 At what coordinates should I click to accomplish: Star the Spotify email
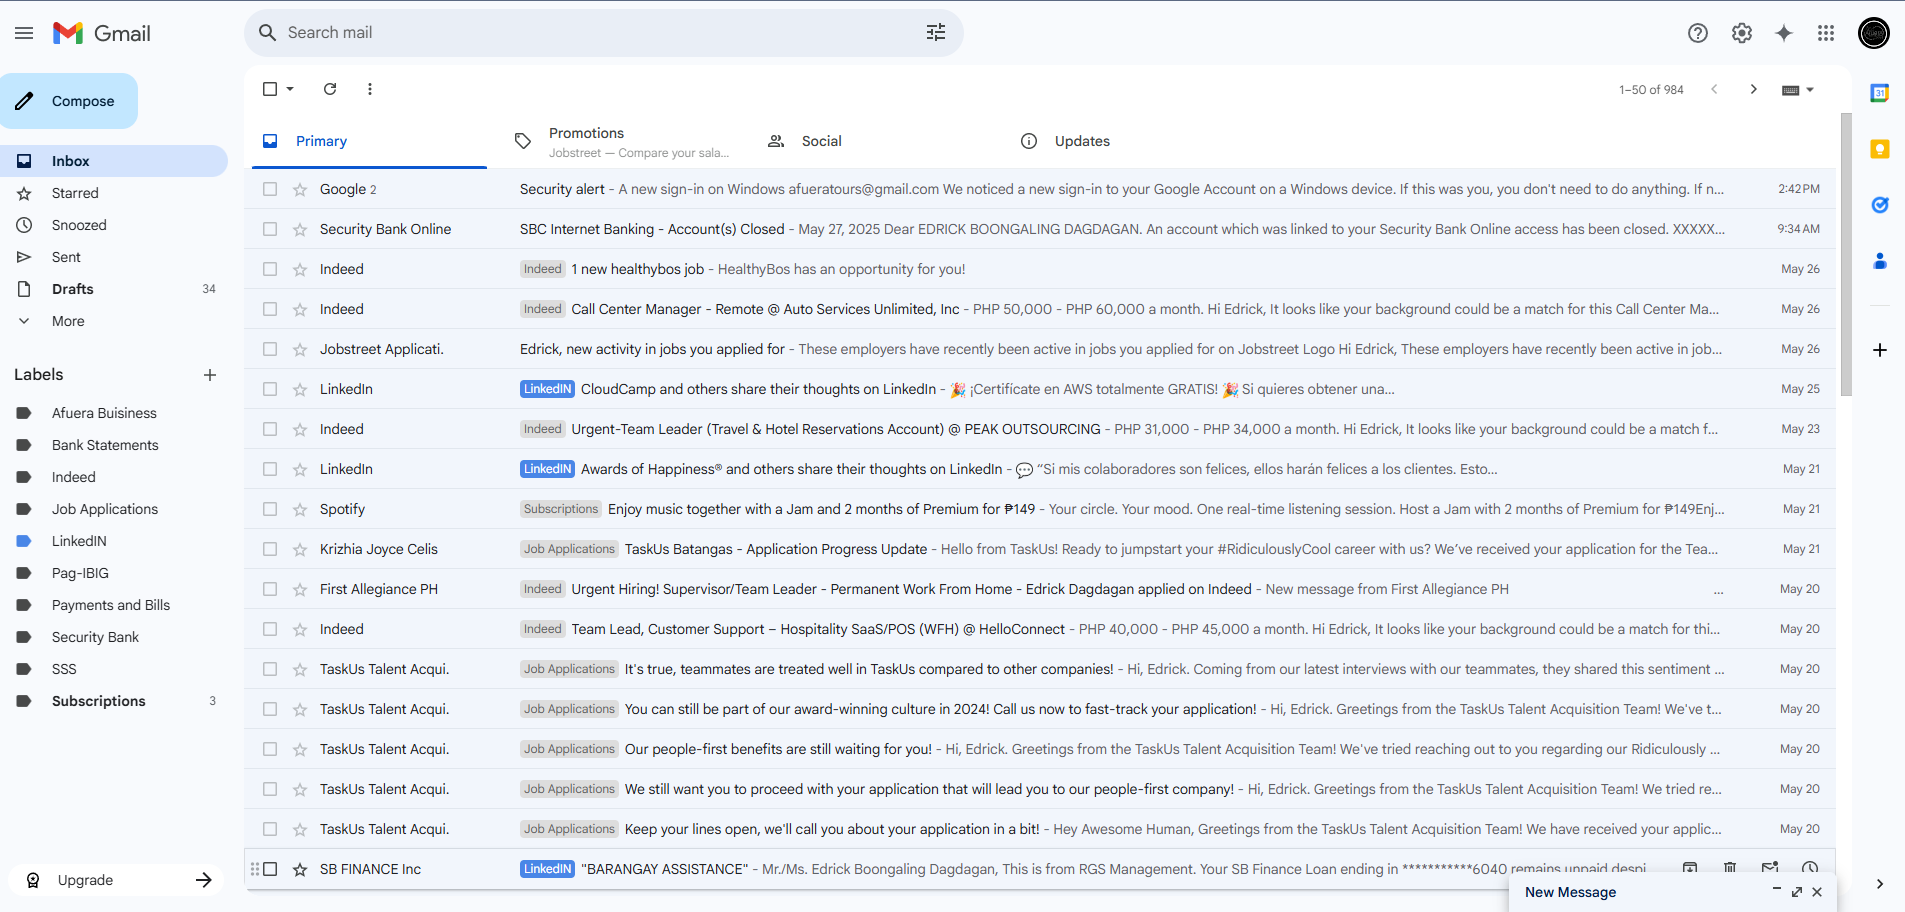[300, 509]
